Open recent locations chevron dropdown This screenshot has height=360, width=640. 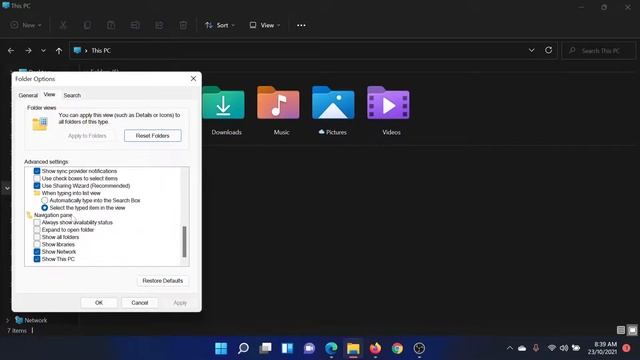(43, 51)
